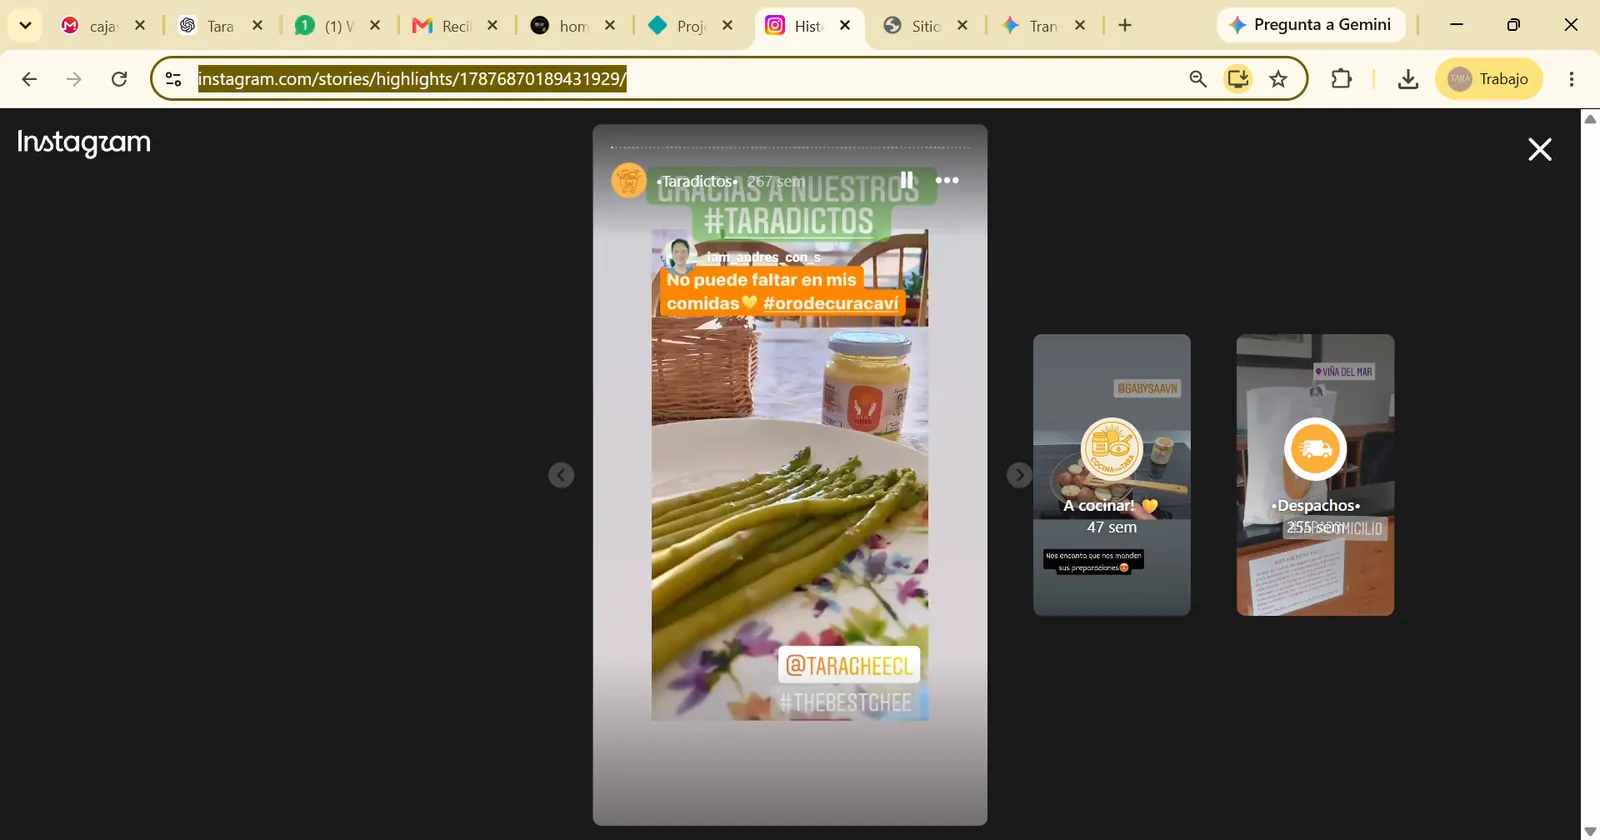The height and width of the screenshot is (840, 1600).
Task: Click the address bar URL
Action: click(x=412, y=79)
